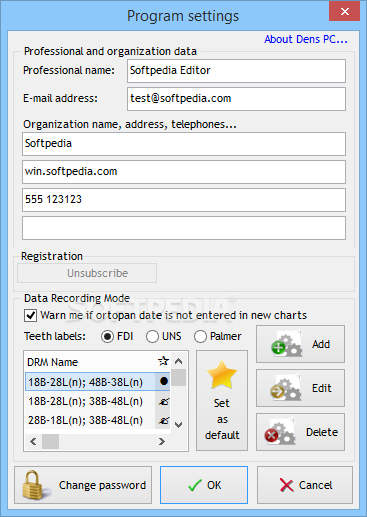This screenshot has width=367, height=517.
Task: Toggle the ortopan date warning checkbox
Action: point(30,315)
